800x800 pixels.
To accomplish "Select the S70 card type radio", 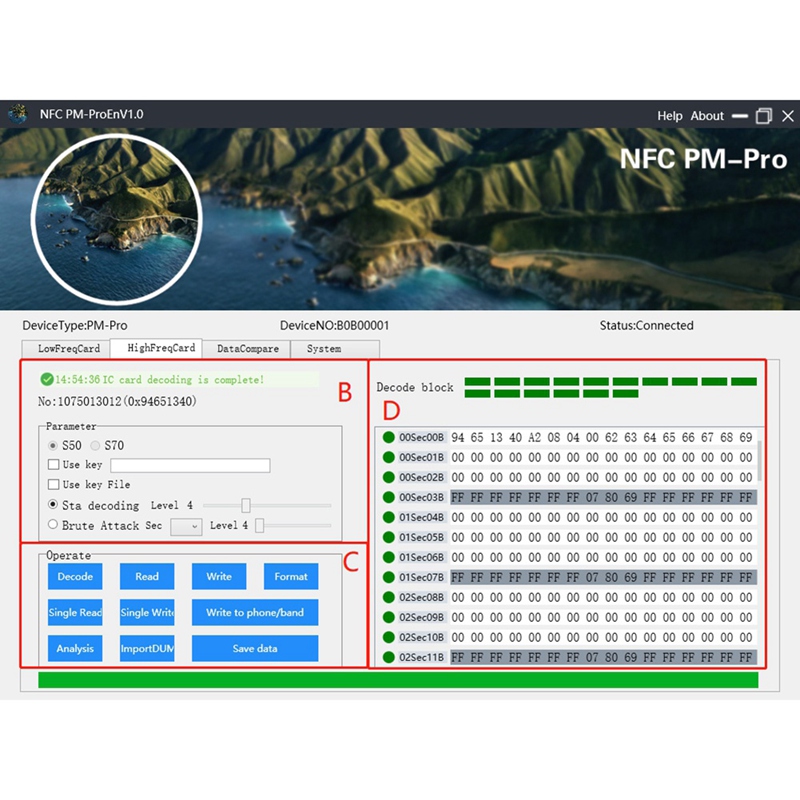I will [x=95, y=445].
